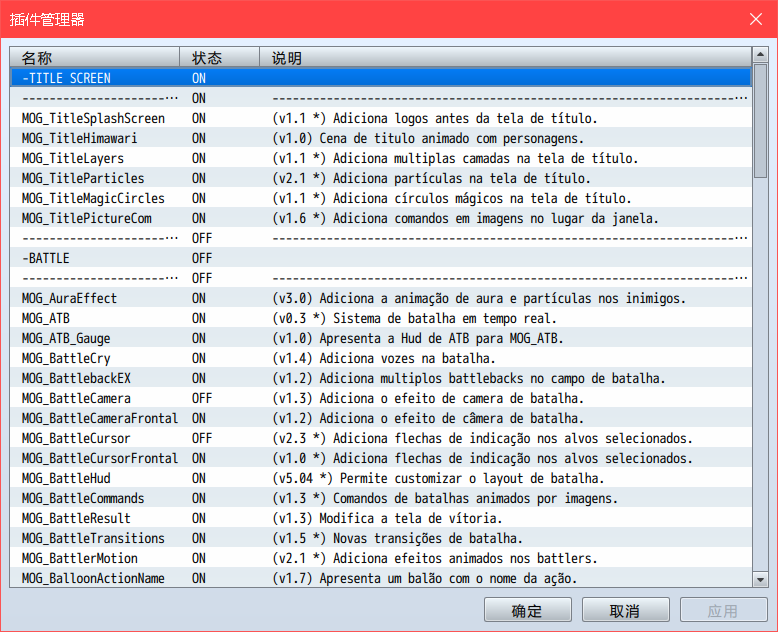778x632 pixels.
Task: Click description 'Permite customizar o layout de batalha.'
Action: (472, 478)
